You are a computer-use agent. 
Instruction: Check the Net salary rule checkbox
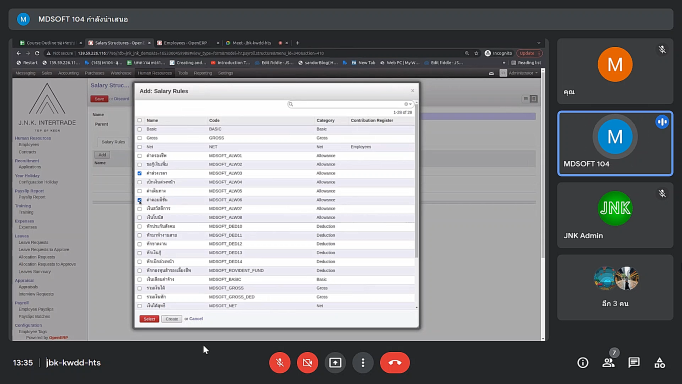point(140,147)
